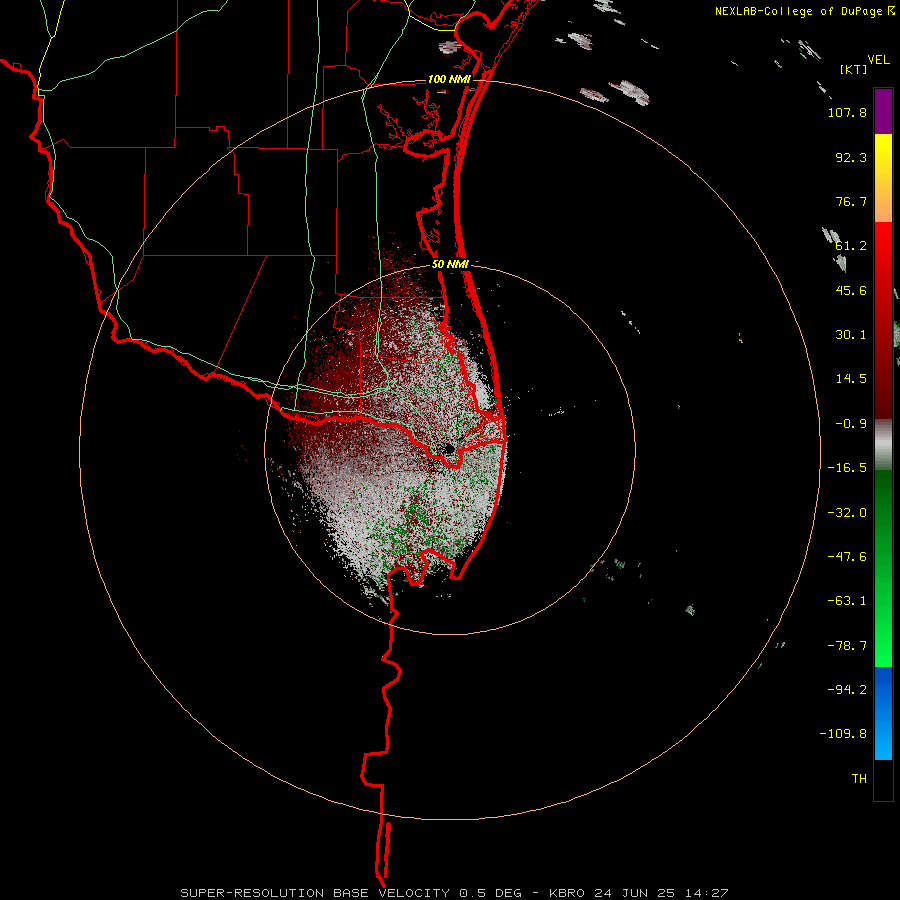Click the 100 NMI range ring label

(x=449, y=79)
